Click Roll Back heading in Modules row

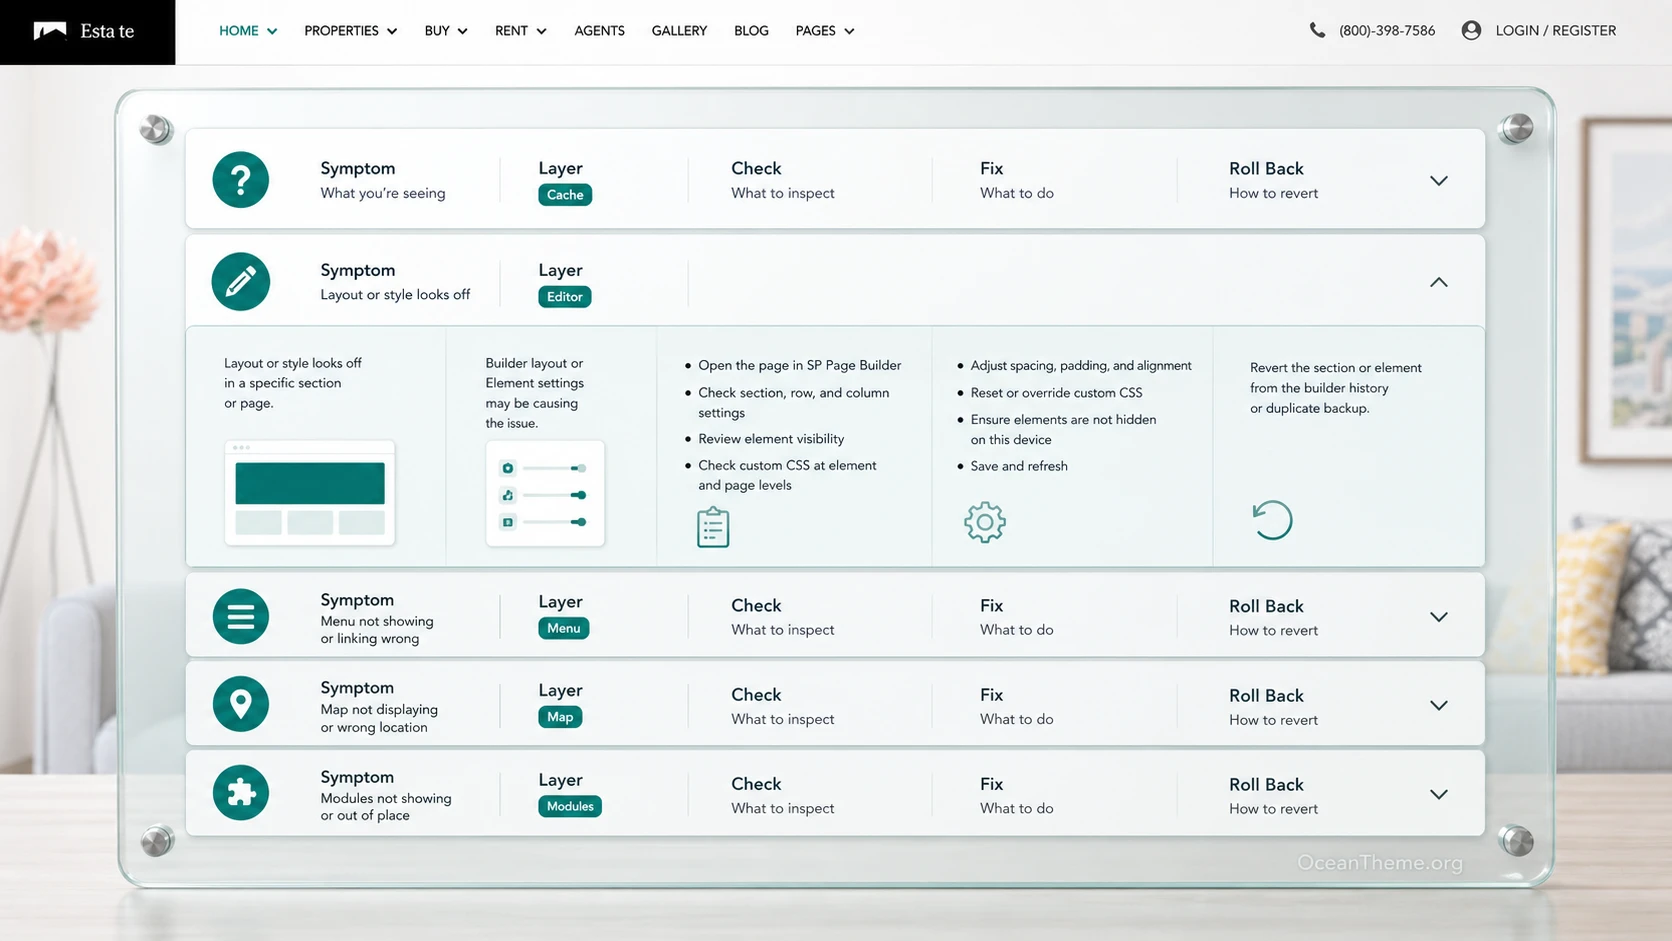[x=1266, y=785]
